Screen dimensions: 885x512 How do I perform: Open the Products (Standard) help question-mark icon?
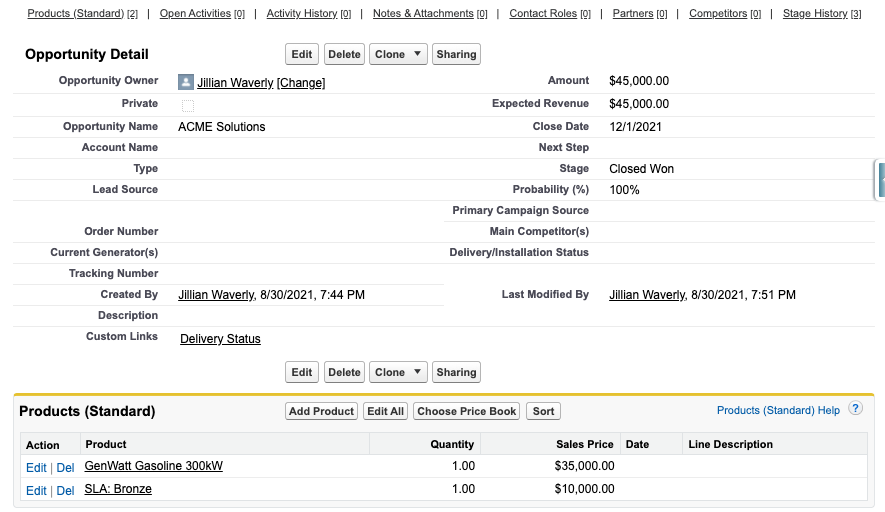856,408
